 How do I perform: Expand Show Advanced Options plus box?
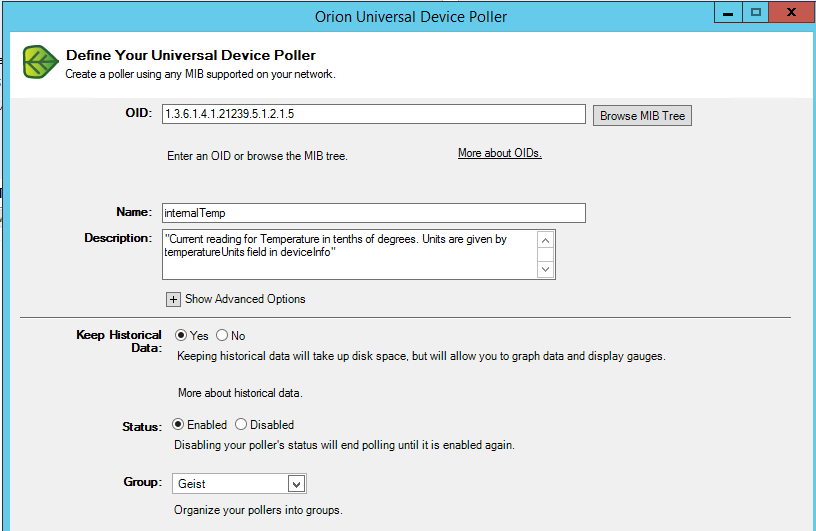pos(173,299)
